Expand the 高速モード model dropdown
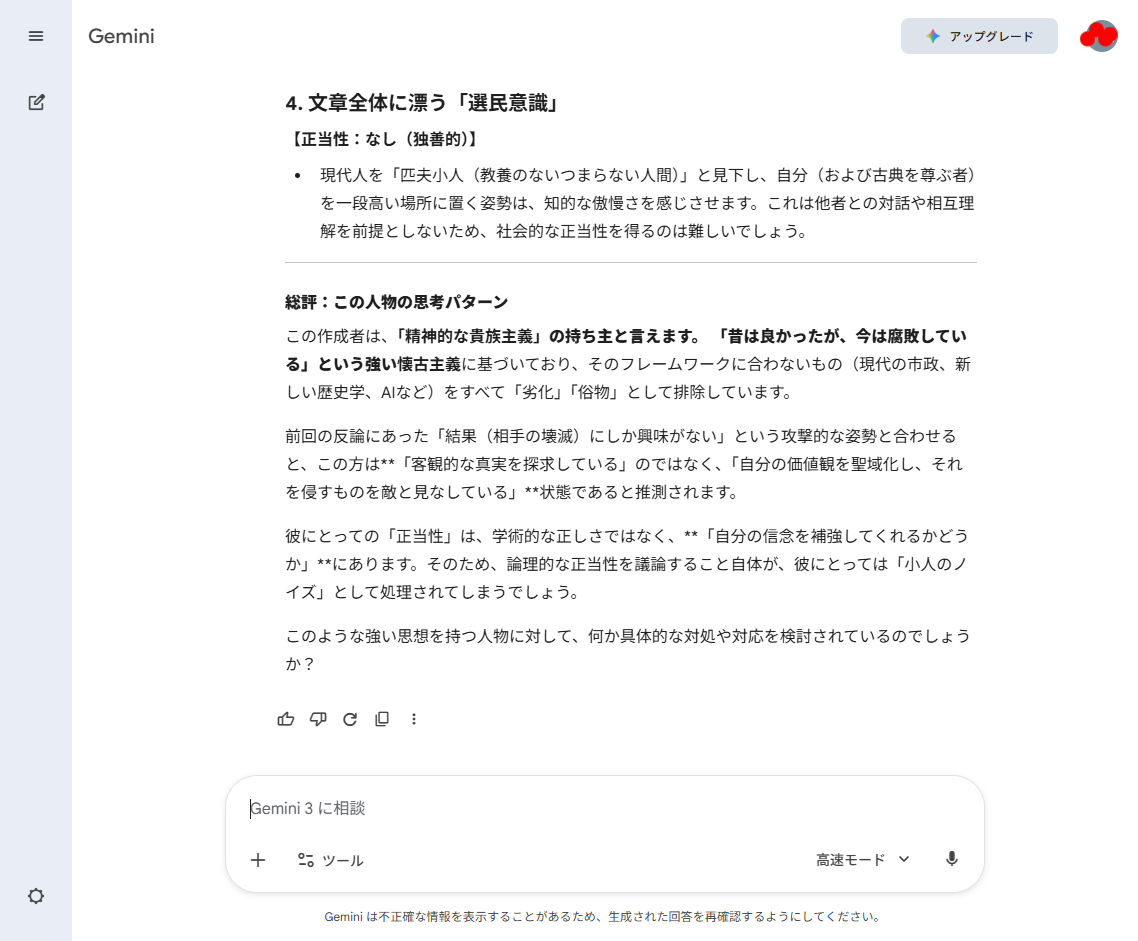Viewport: 1138px width, 941px height. (x=863, y=860)
